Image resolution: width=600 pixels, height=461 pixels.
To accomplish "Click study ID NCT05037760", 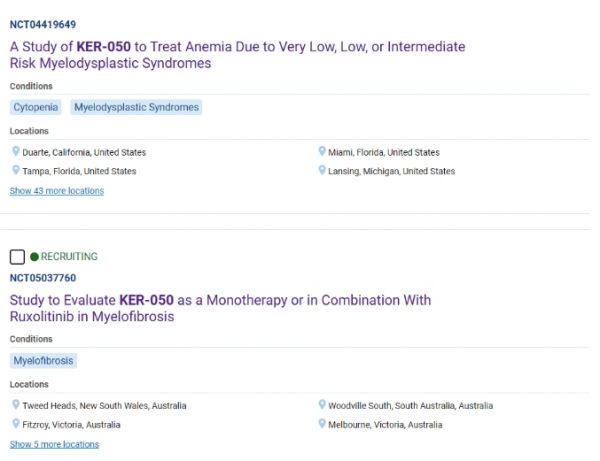I will click(43, 278).
